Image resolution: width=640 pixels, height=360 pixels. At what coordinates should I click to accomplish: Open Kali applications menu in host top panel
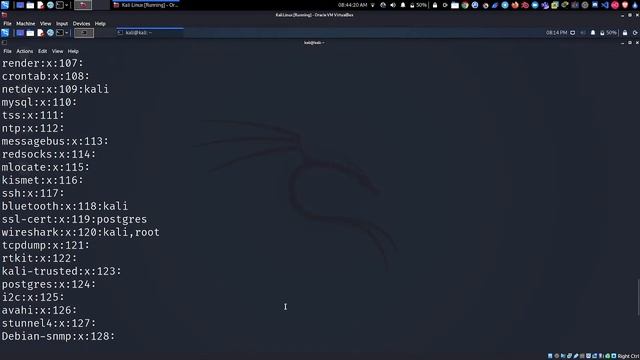click(x=5, y=5)
